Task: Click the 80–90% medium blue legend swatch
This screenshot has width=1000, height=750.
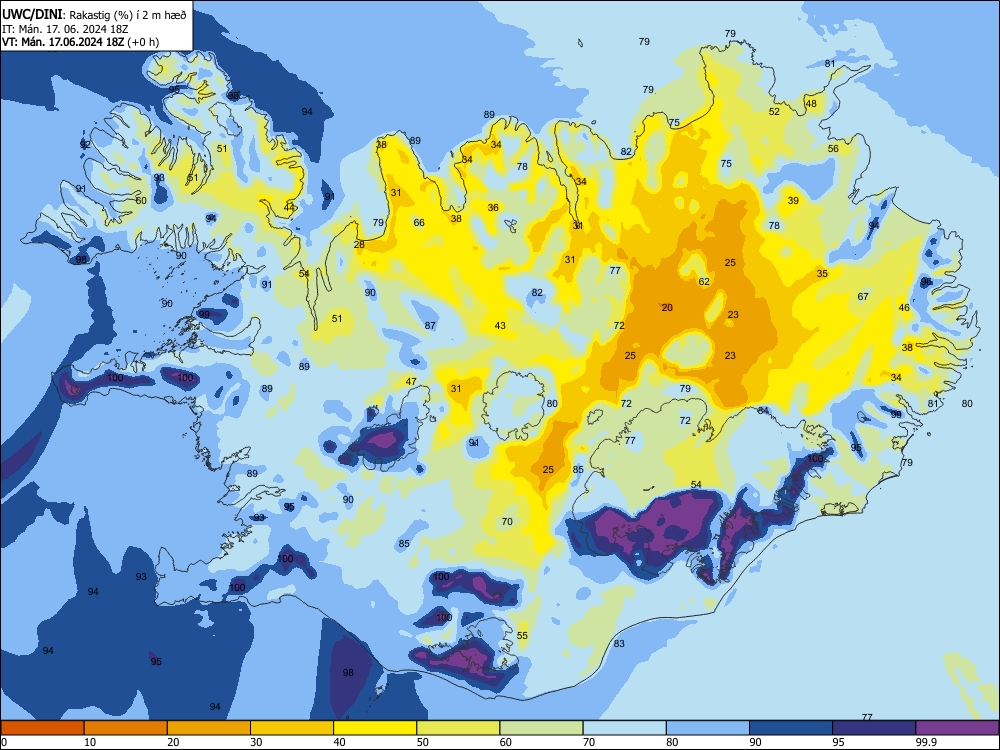Action: tap(707, 728)
